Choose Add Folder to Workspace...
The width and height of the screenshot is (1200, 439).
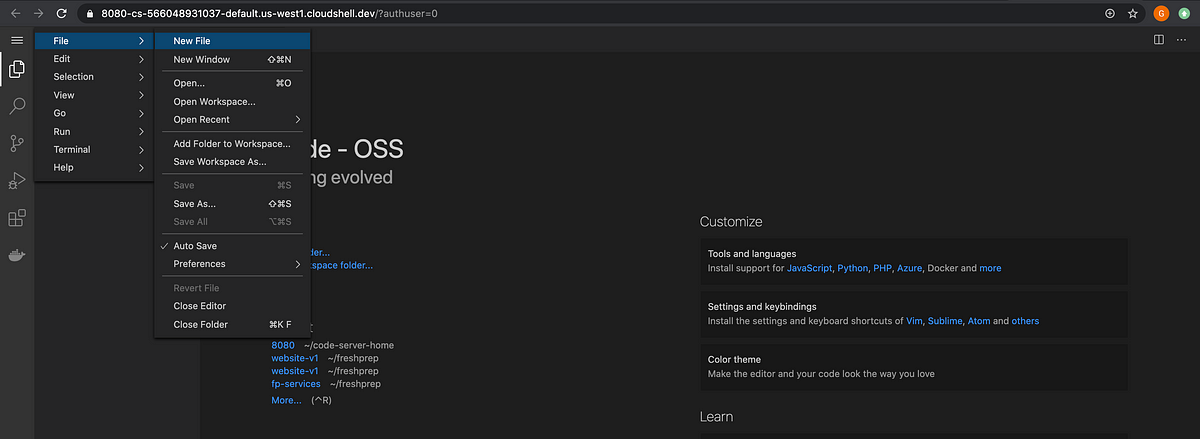pos(233,143)
